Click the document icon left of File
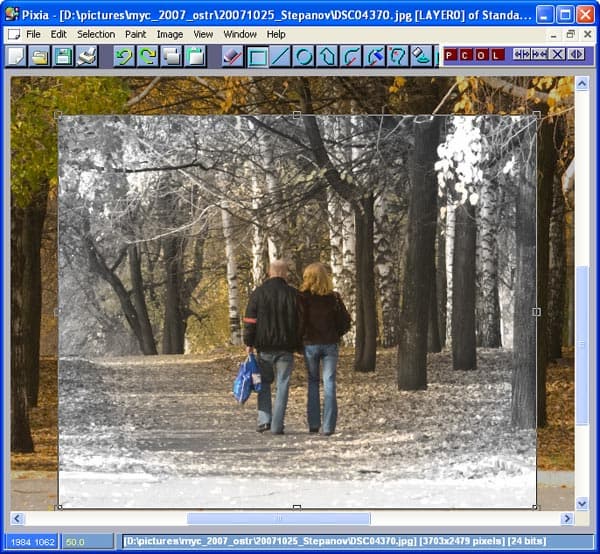 point(14,34)
